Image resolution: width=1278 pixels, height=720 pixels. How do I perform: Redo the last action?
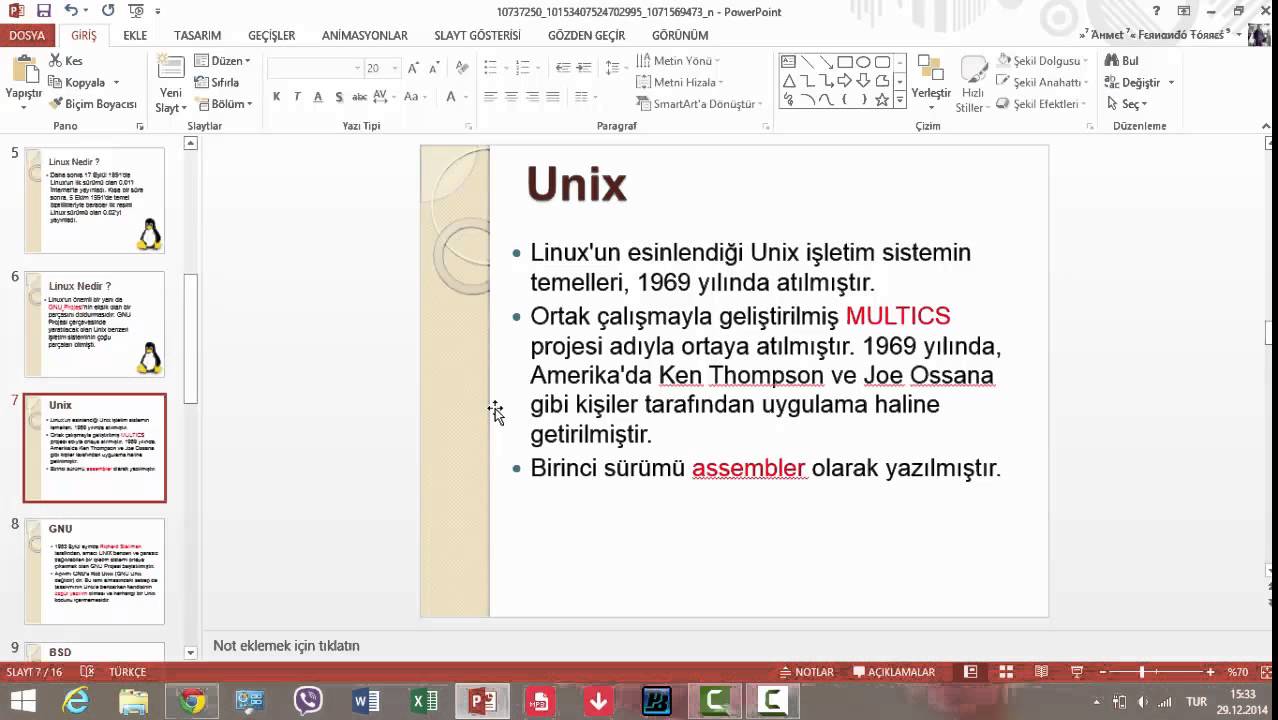click(x=107, y=11)
